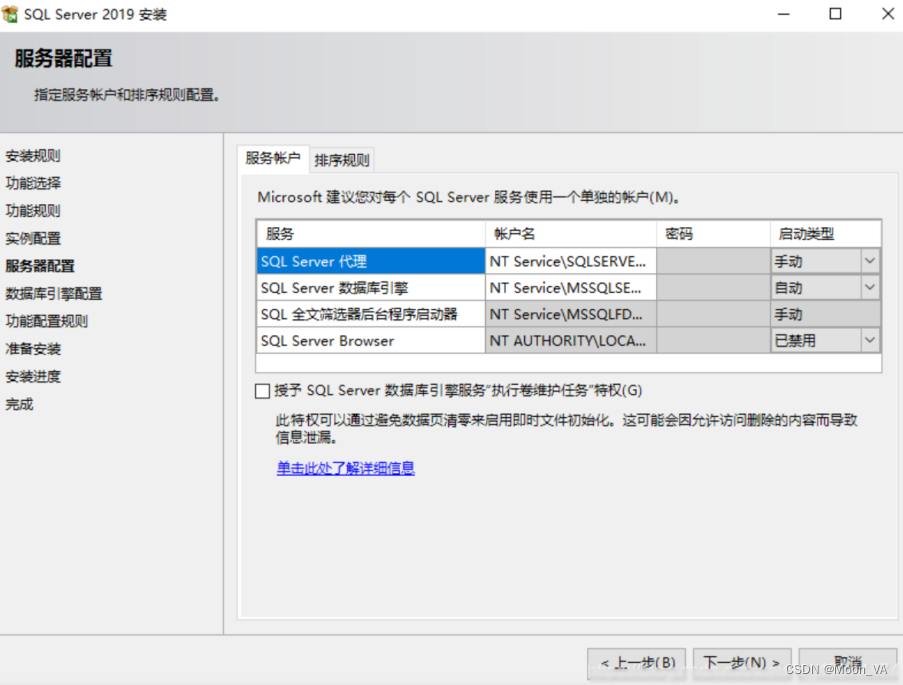Click 功能配置规则 step in sidebar
Screen dimensions: 903x685
47,321
